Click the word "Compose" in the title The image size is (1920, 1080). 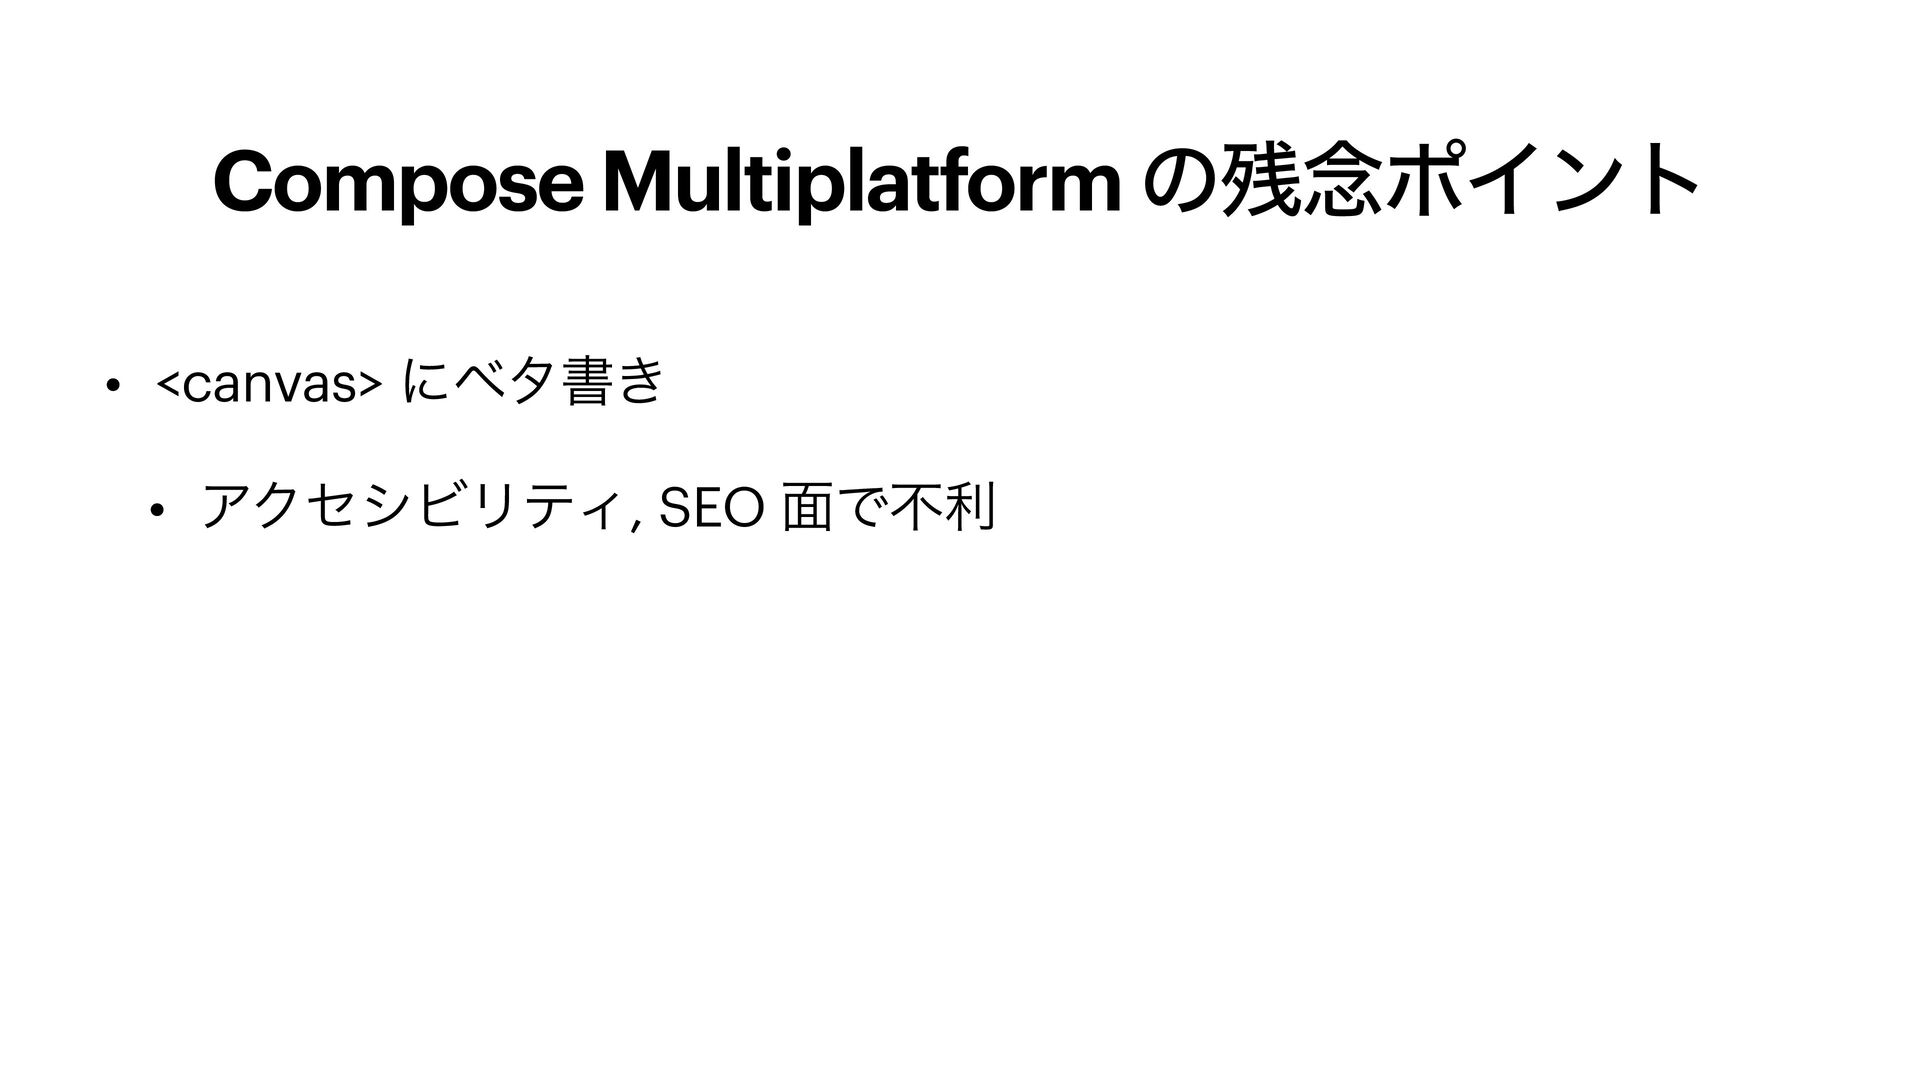tap(396, 183)
